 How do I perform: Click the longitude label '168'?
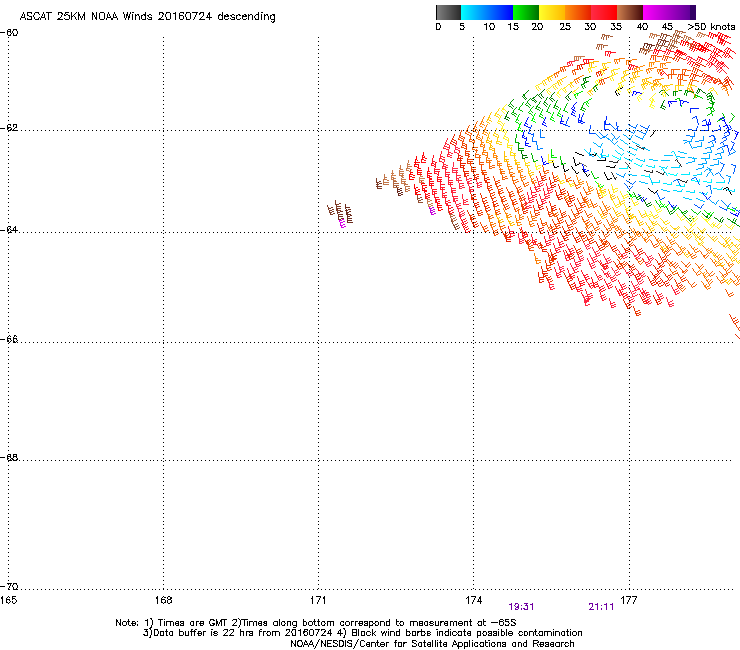click(163, 600)
